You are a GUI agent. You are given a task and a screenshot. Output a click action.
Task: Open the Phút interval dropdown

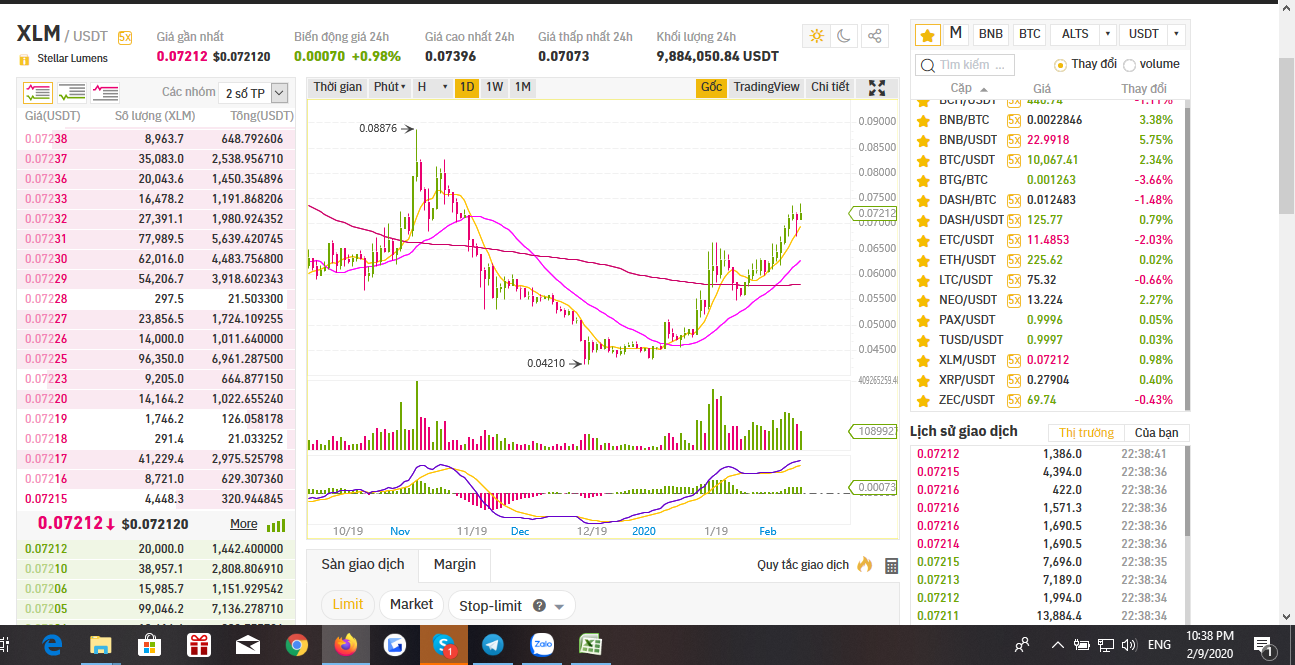(x=389, y=87)
